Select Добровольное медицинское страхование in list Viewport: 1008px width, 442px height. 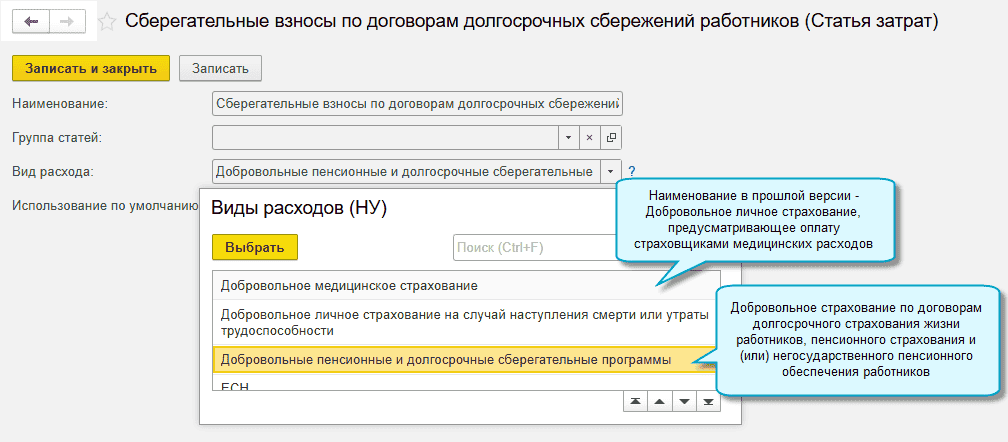342,285
